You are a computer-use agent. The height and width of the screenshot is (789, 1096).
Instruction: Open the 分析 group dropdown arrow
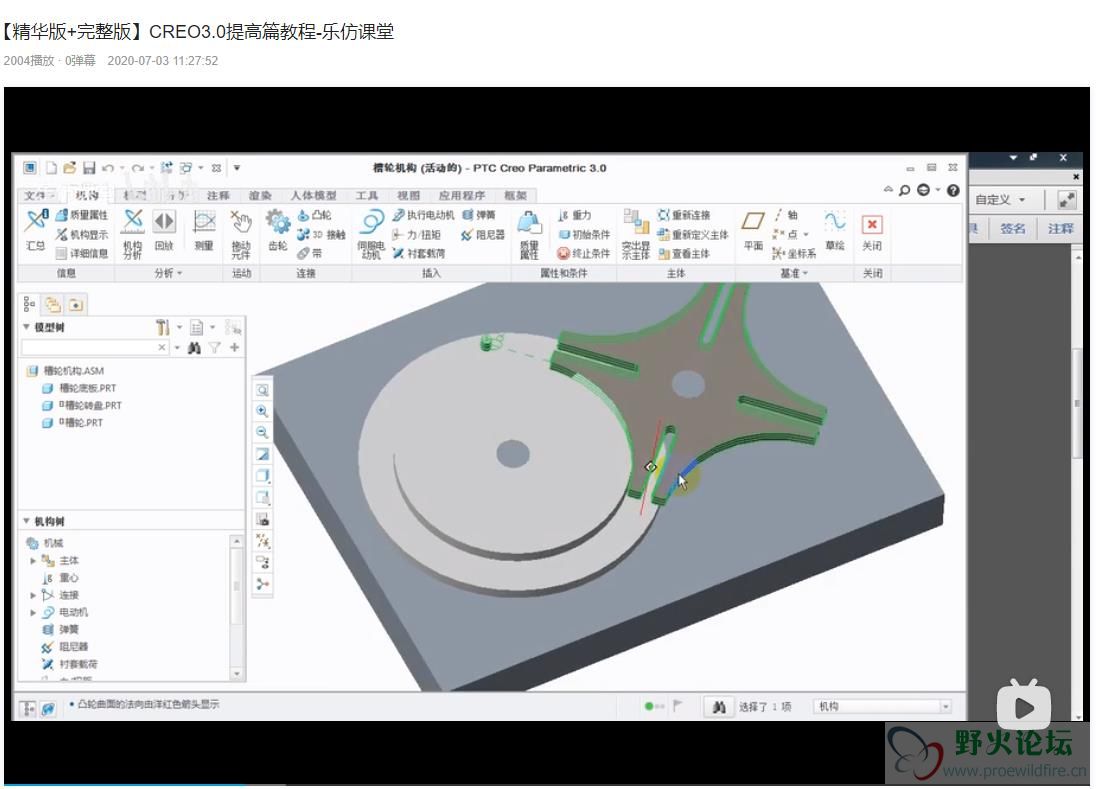(180, 273)
